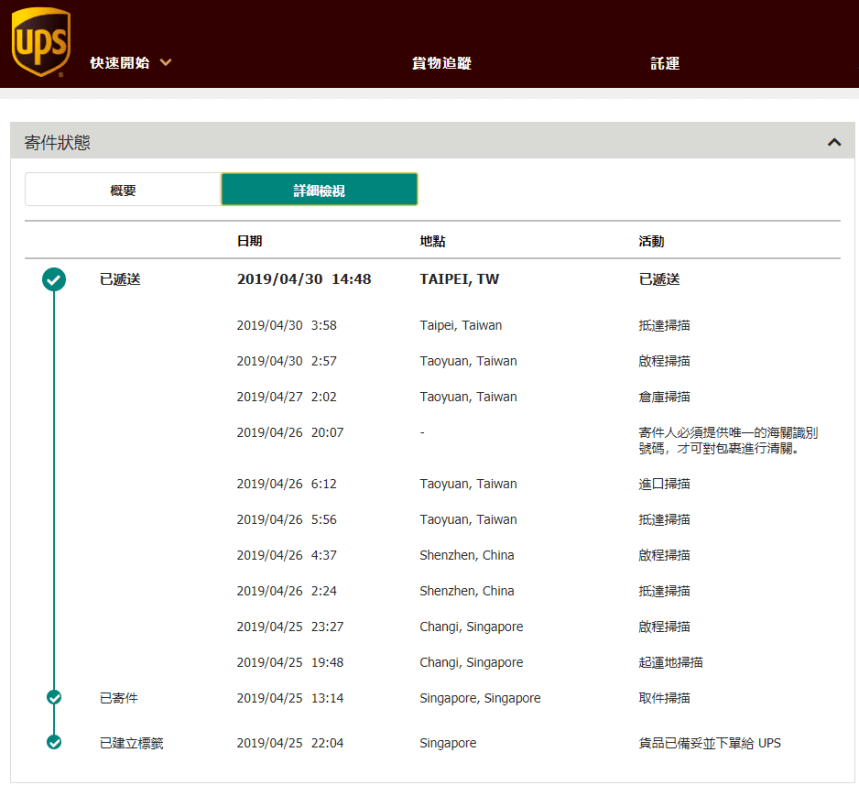
Task: Click the 日期 column header
Action: click(x=249, y=241)
